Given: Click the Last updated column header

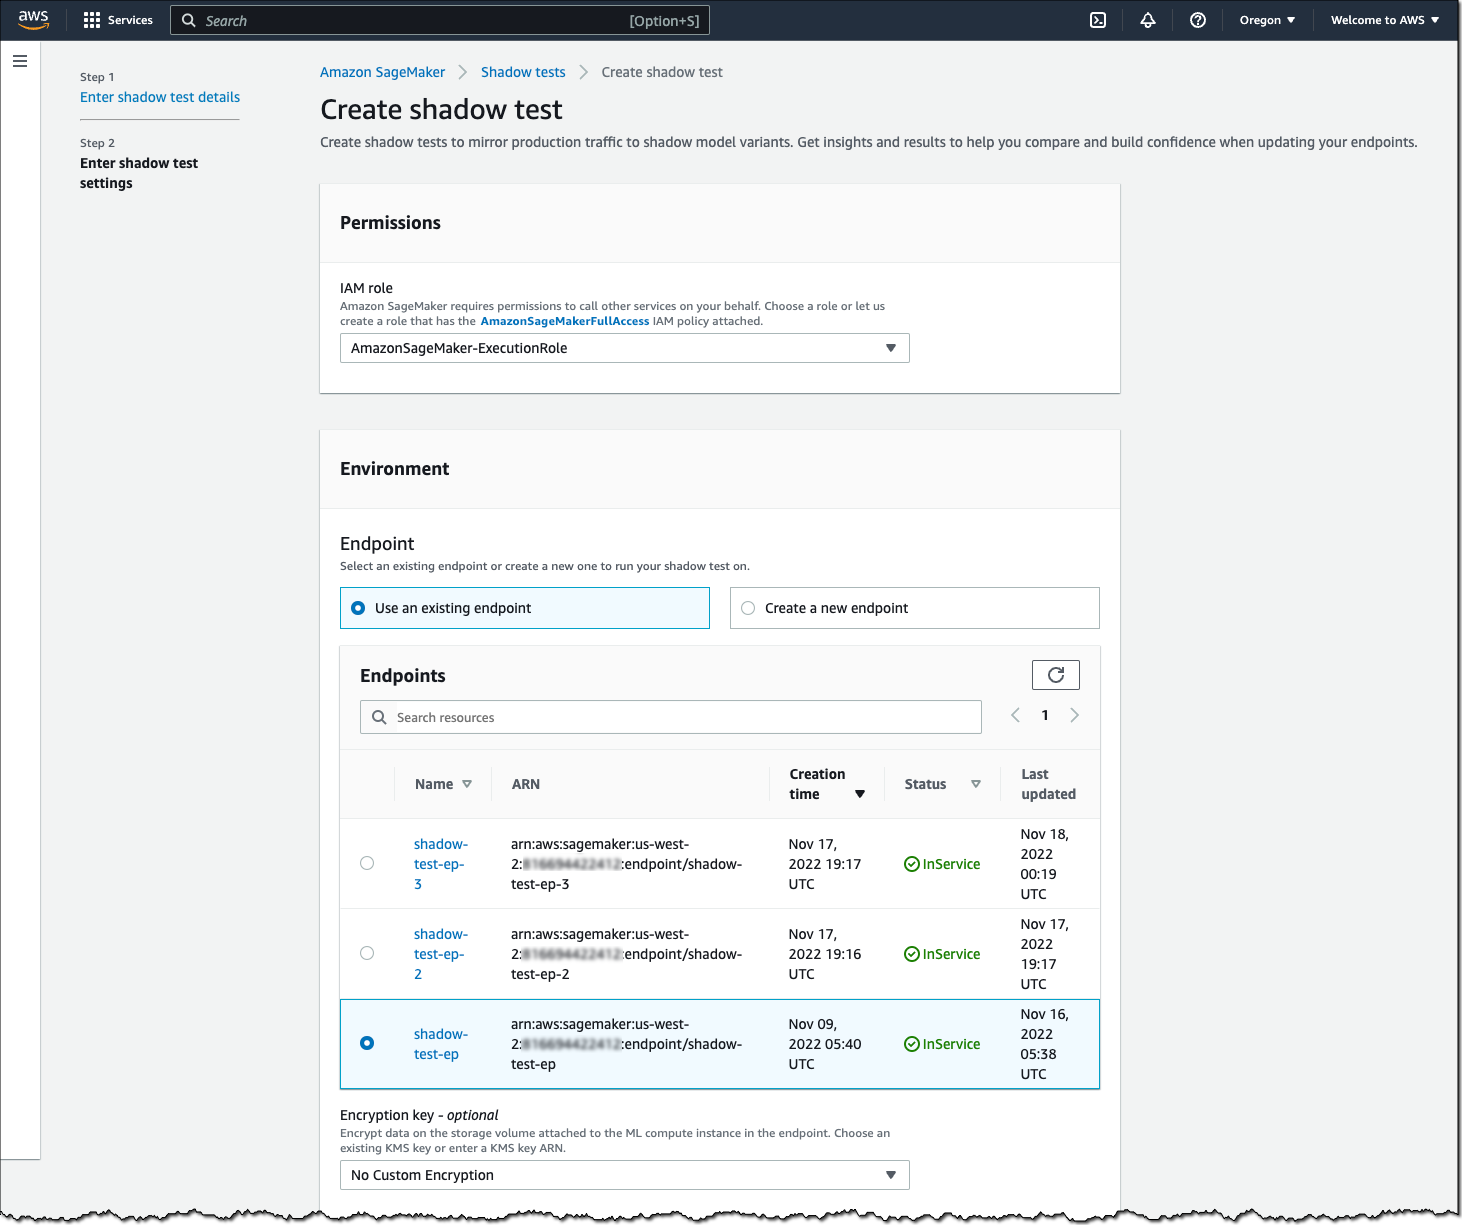Looking at the screenshot, I should (1048, 784).
